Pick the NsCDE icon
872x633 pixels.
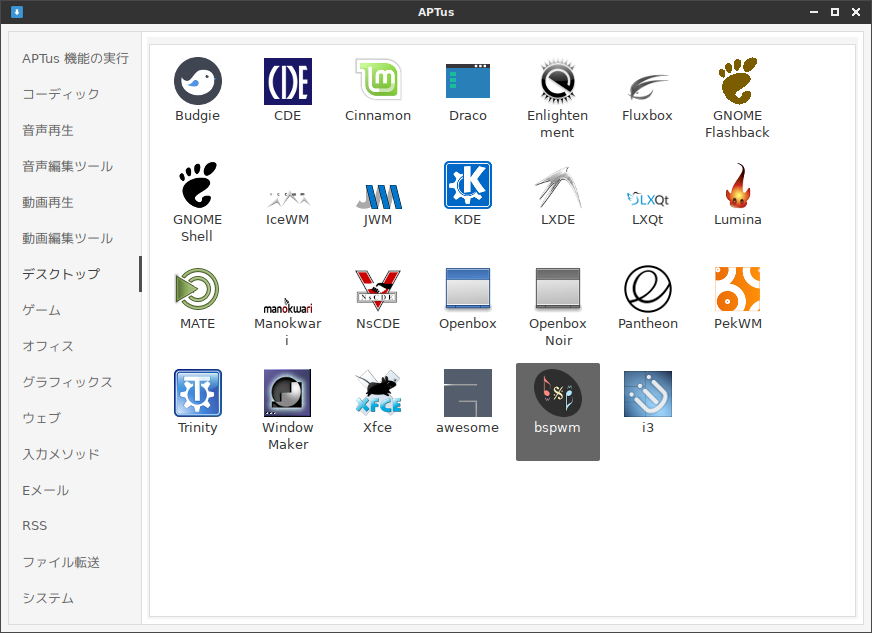(378, 290)
